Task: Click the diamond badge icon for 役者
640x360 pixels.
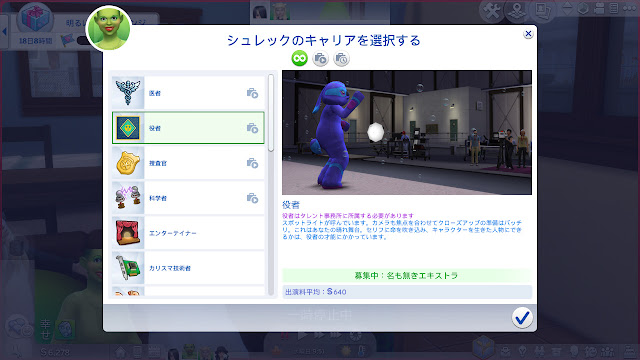Action: click(128, 128)
